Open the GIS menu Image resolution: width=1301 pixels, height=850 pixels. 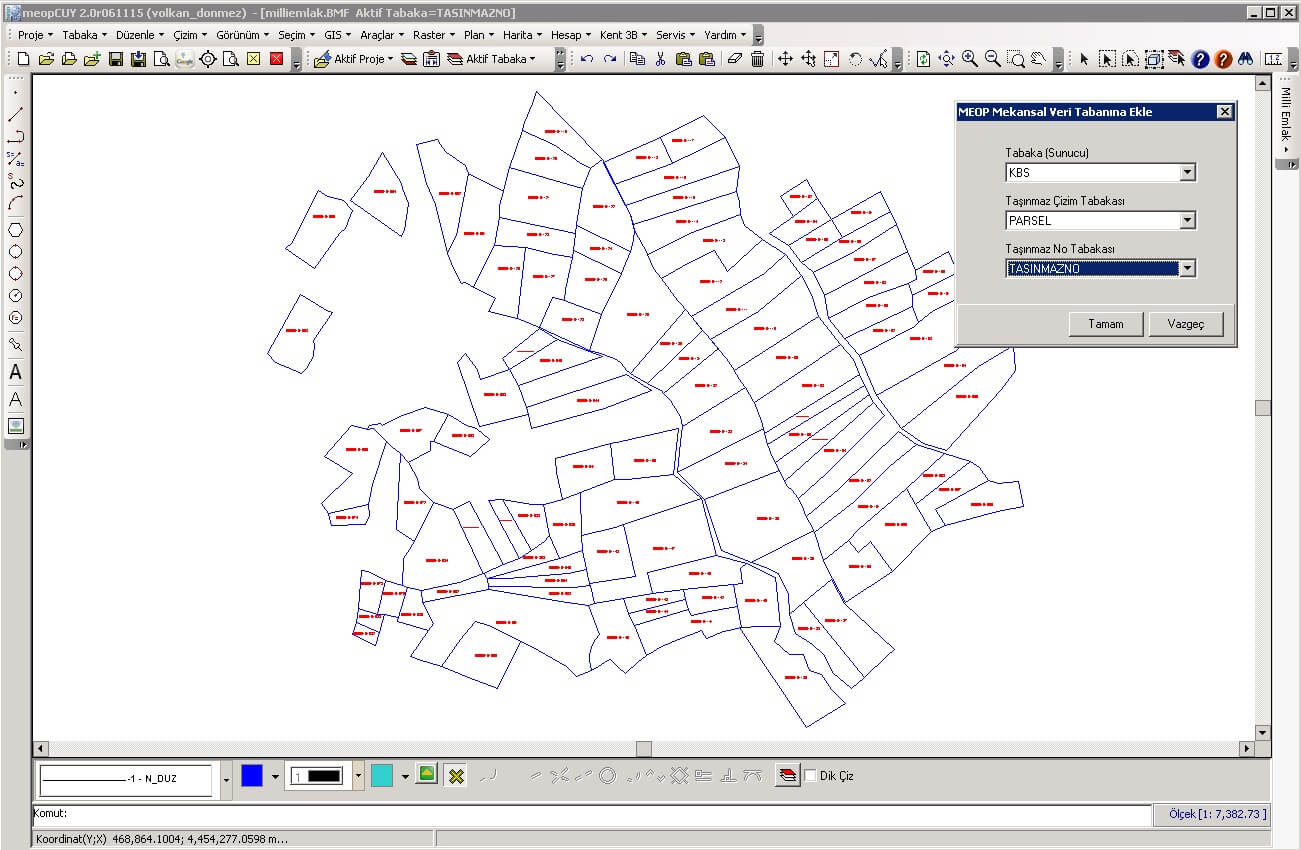[336, 34]
